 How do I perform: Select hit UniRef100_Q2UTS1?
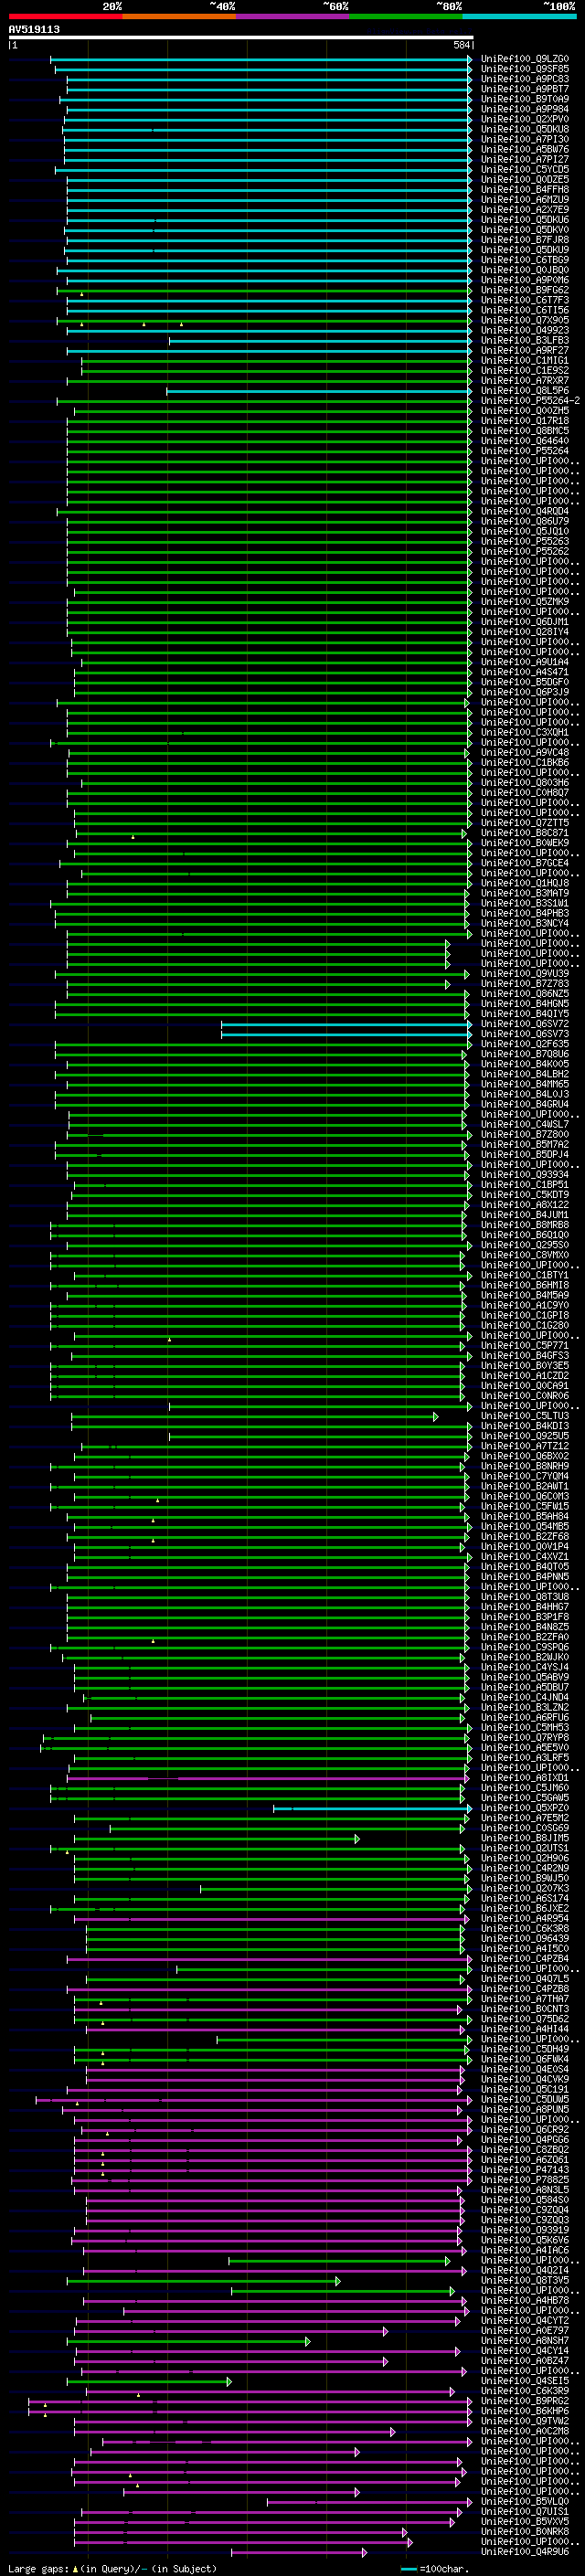(x=524, y=1848)
